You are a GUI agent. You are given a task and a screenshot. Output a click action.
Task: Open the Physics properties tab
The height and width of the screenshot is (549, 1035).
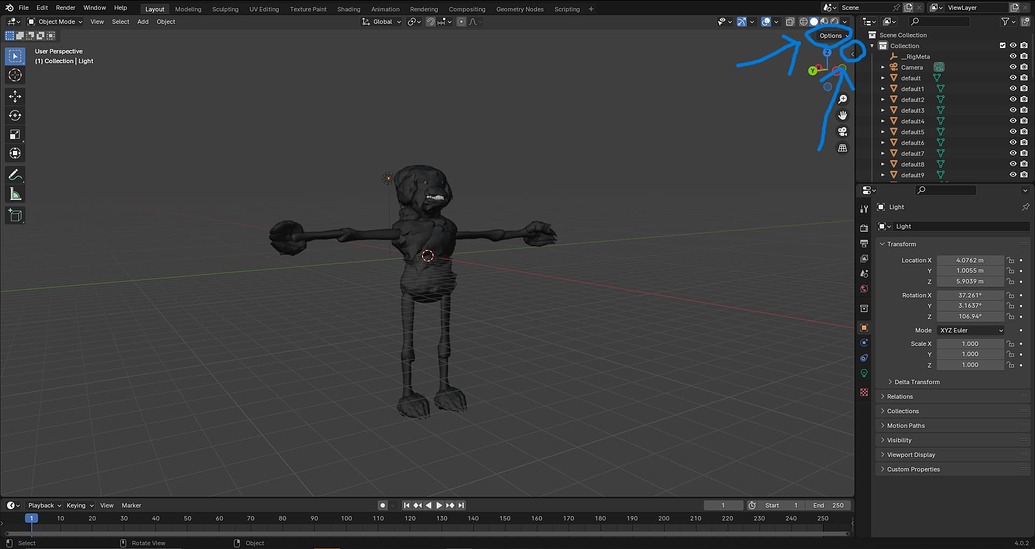tap(864, 342)
